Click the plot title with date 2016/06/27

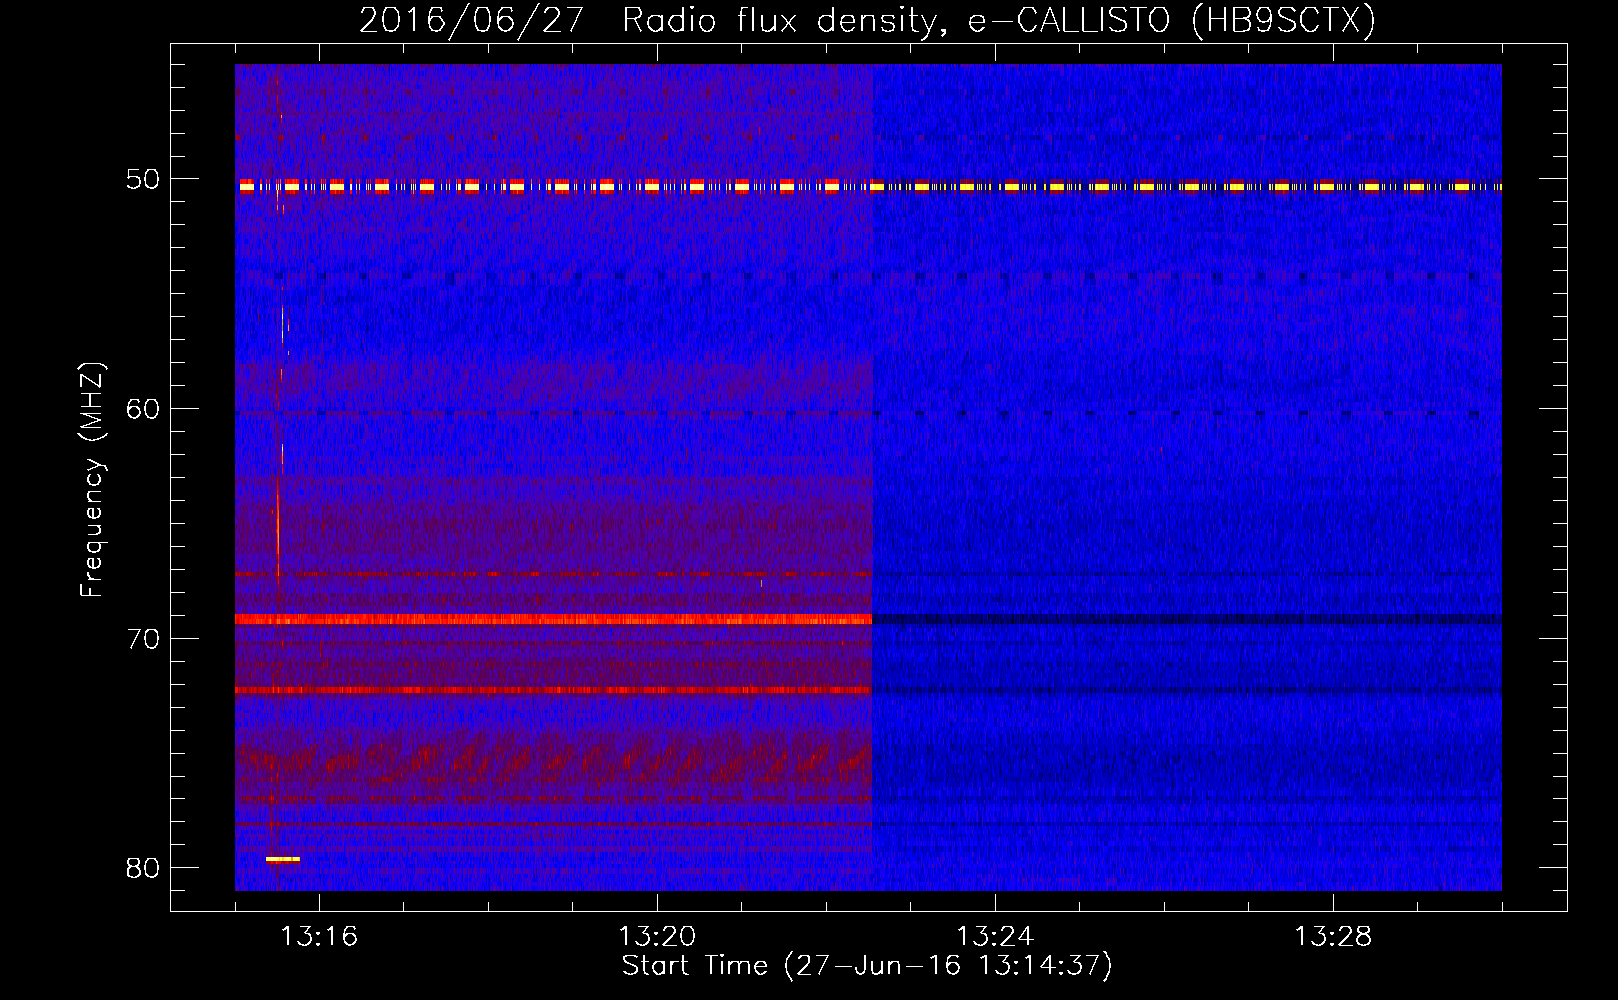867,20
